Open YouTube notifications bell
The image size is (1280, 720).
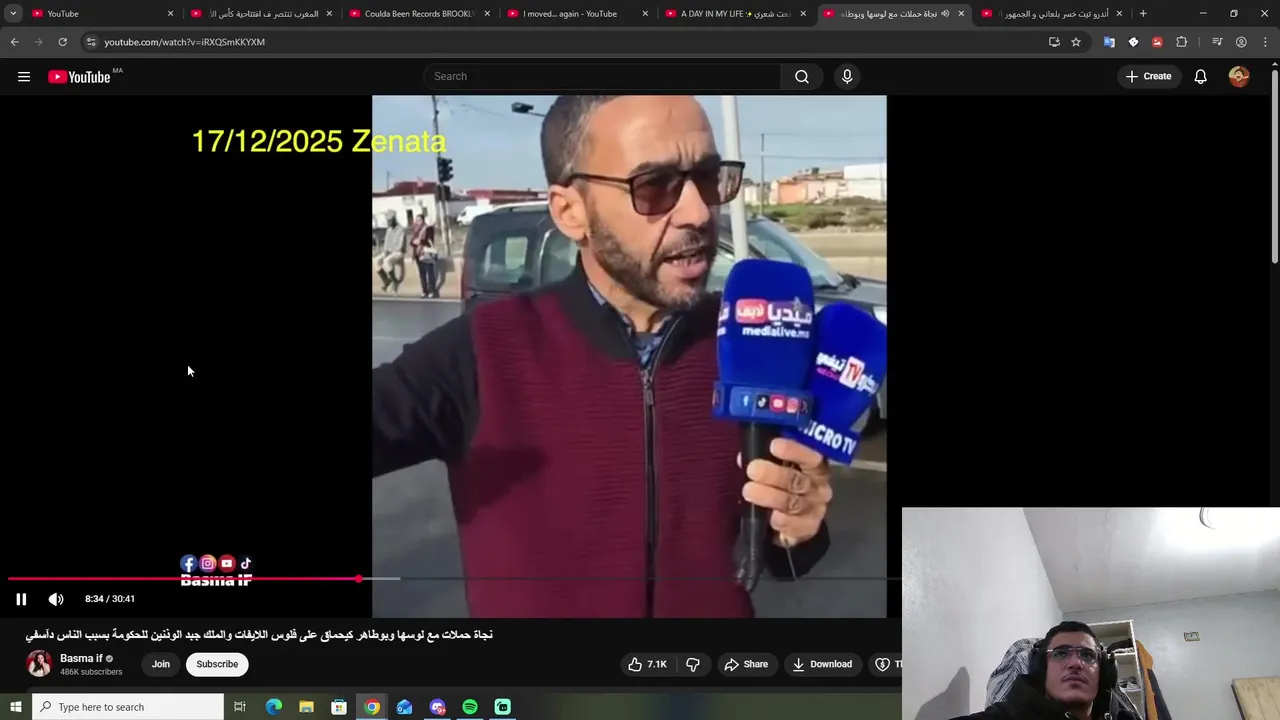tap(1200, 77)
